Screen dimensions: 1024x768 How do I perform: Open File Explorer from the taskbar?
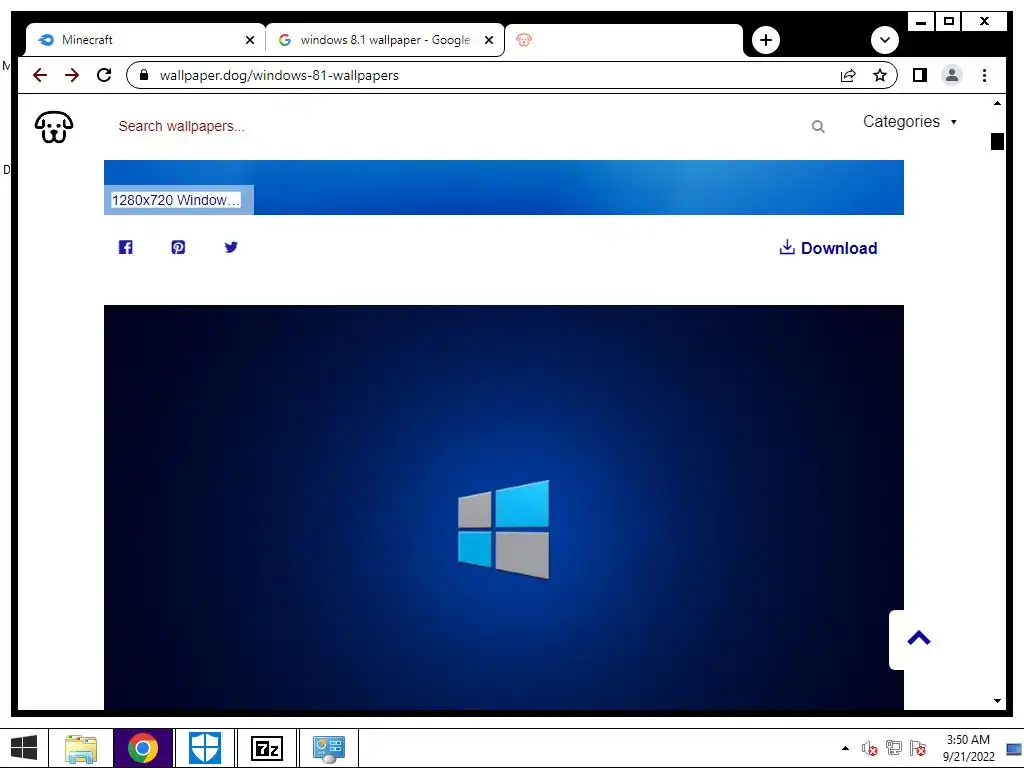click(x=81, y=748)
